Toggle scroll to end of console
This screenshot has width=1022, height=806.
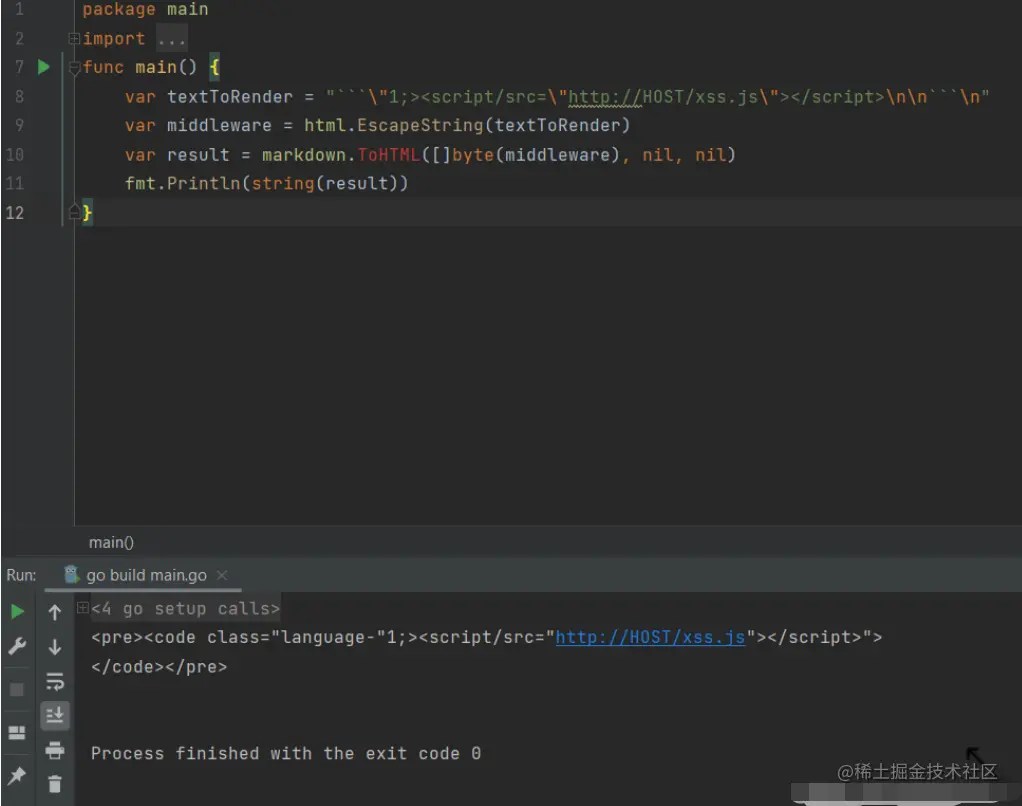(x=55, y=715)
